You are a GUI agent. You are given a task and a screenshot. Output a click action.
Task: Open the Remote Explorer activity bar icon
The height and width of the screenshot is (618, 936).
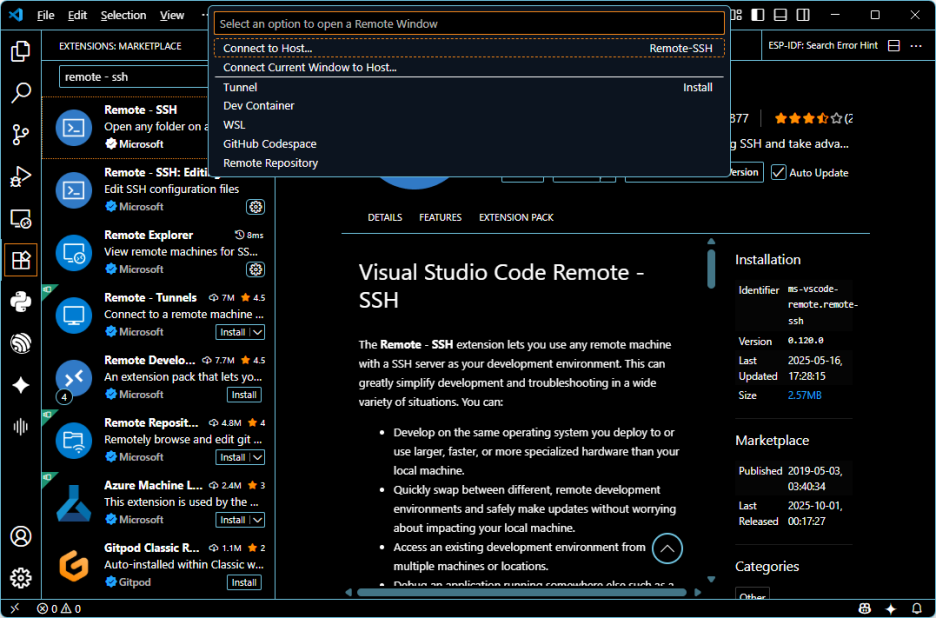(21, 219)
